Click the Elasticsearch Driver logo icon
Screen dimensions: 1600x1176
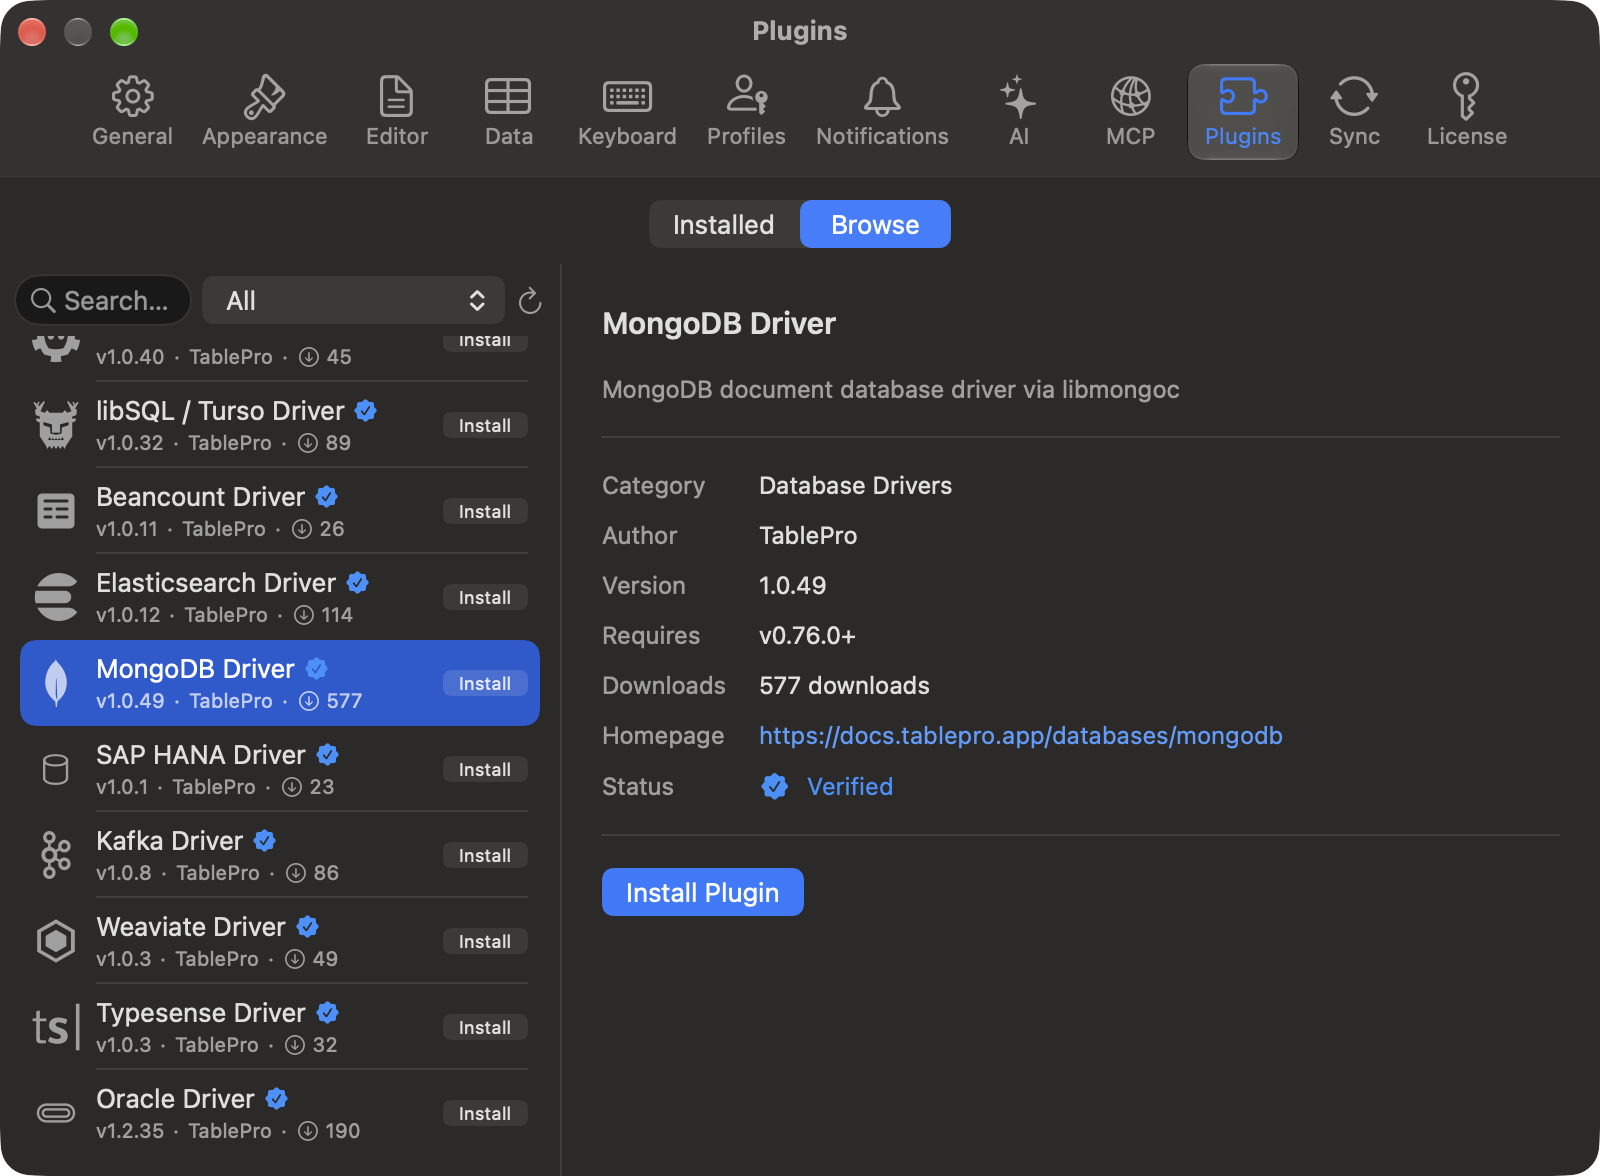pos(56,597)
